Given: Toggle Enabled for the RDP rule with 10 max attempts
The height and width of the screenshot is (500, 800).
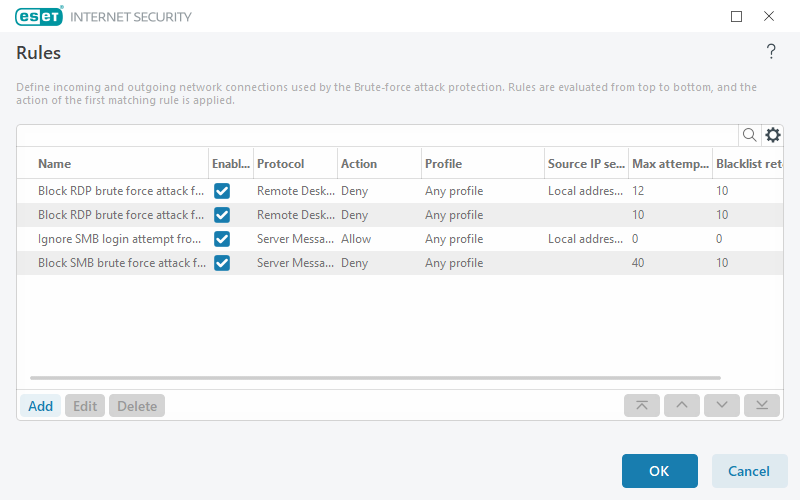Looking at the screenshot, I should 222,215.
